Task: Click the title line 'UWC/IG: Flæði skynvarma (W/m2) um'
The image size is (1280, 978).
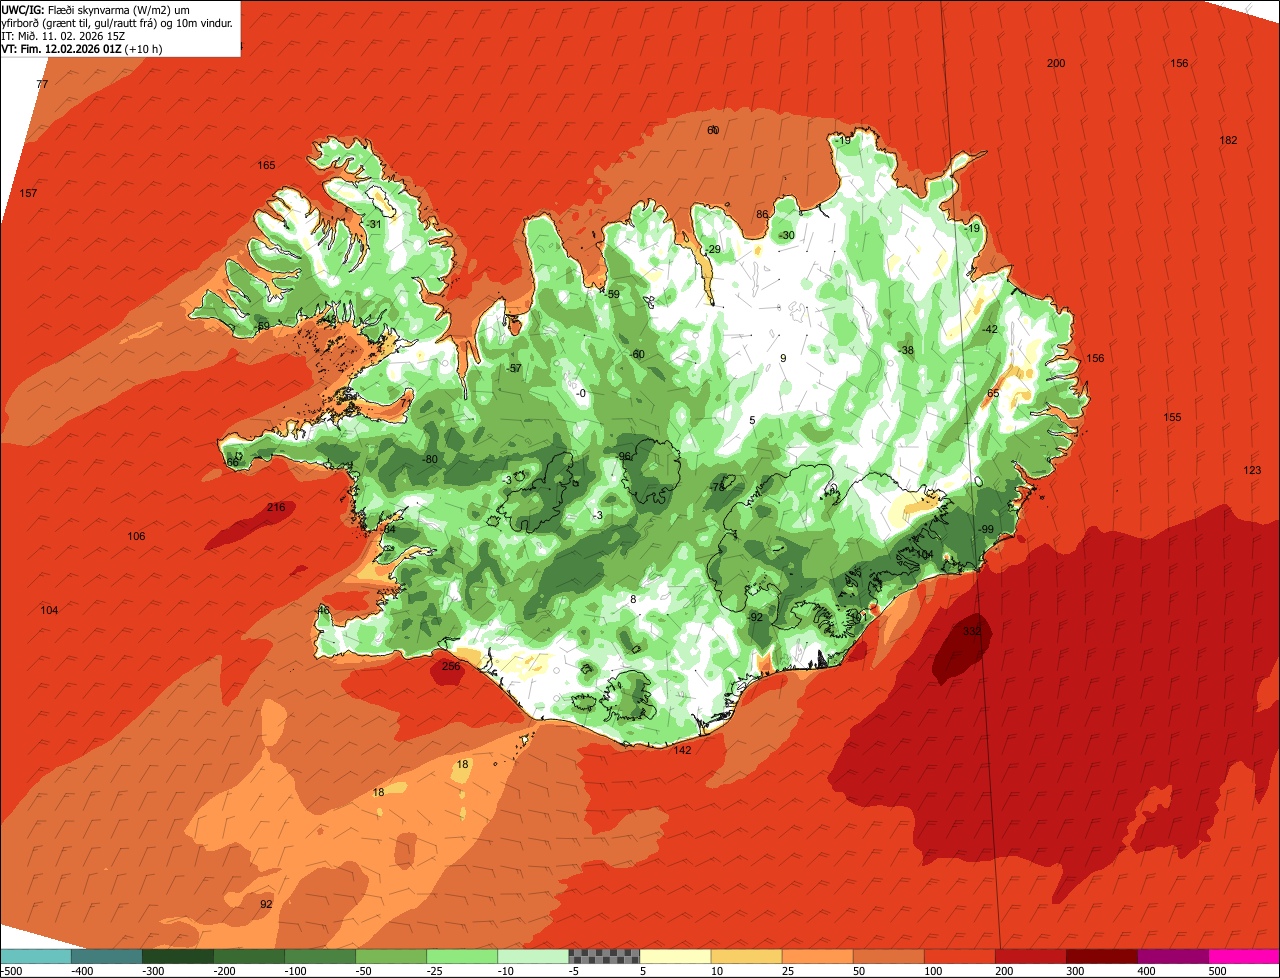Action: (95, 9)
